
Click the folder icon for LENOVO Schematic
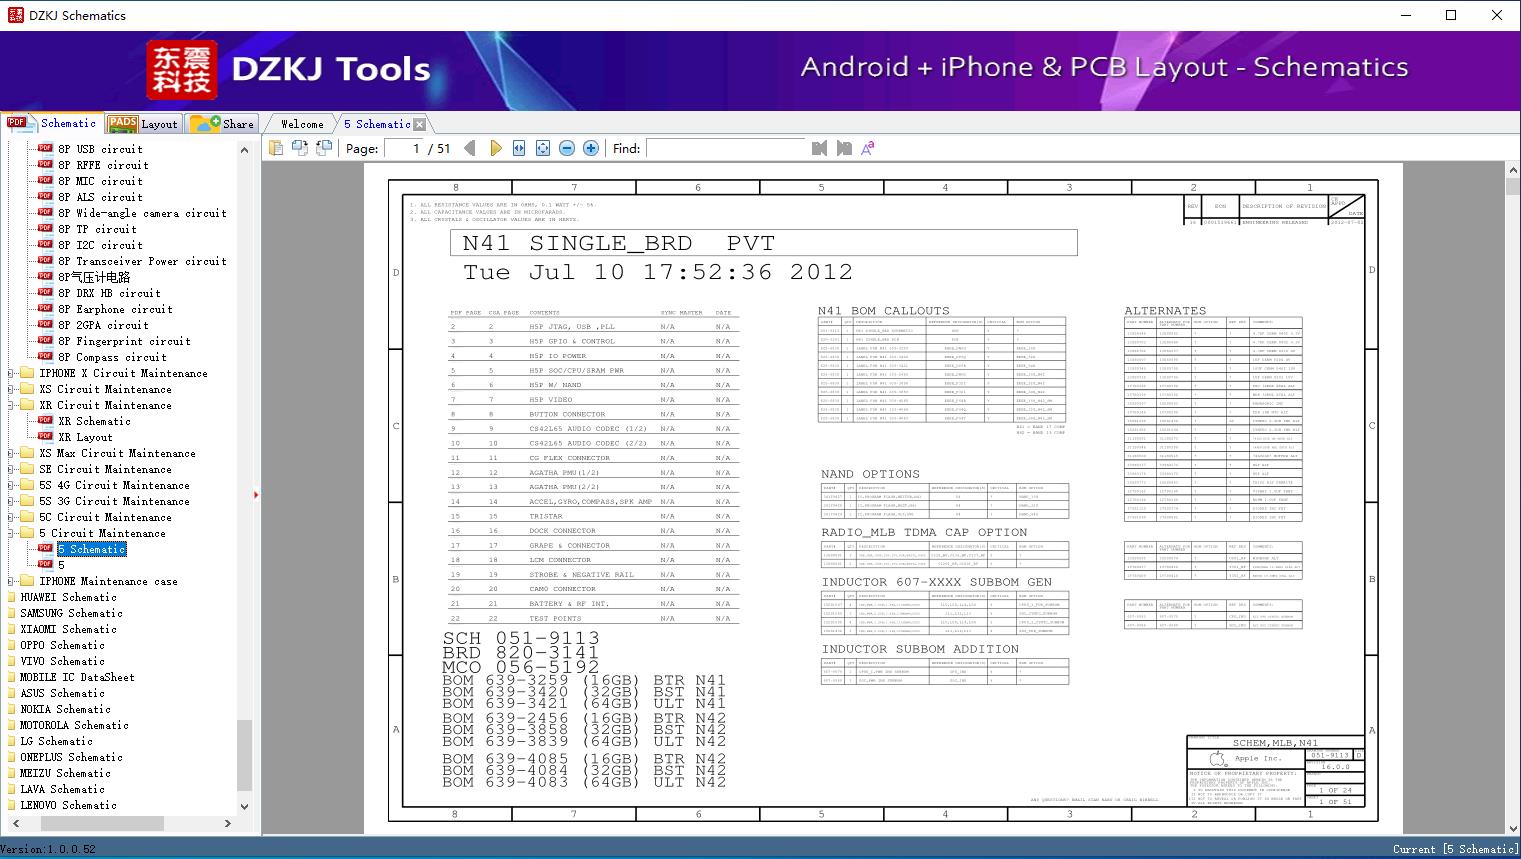tap(11, 805)
